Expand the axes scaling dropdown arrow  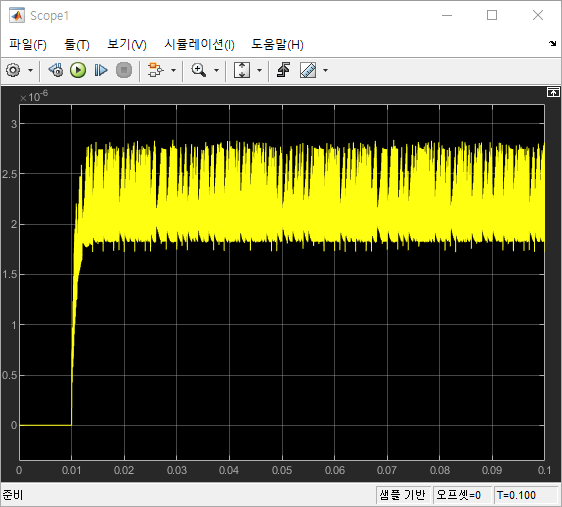point(259,70)
